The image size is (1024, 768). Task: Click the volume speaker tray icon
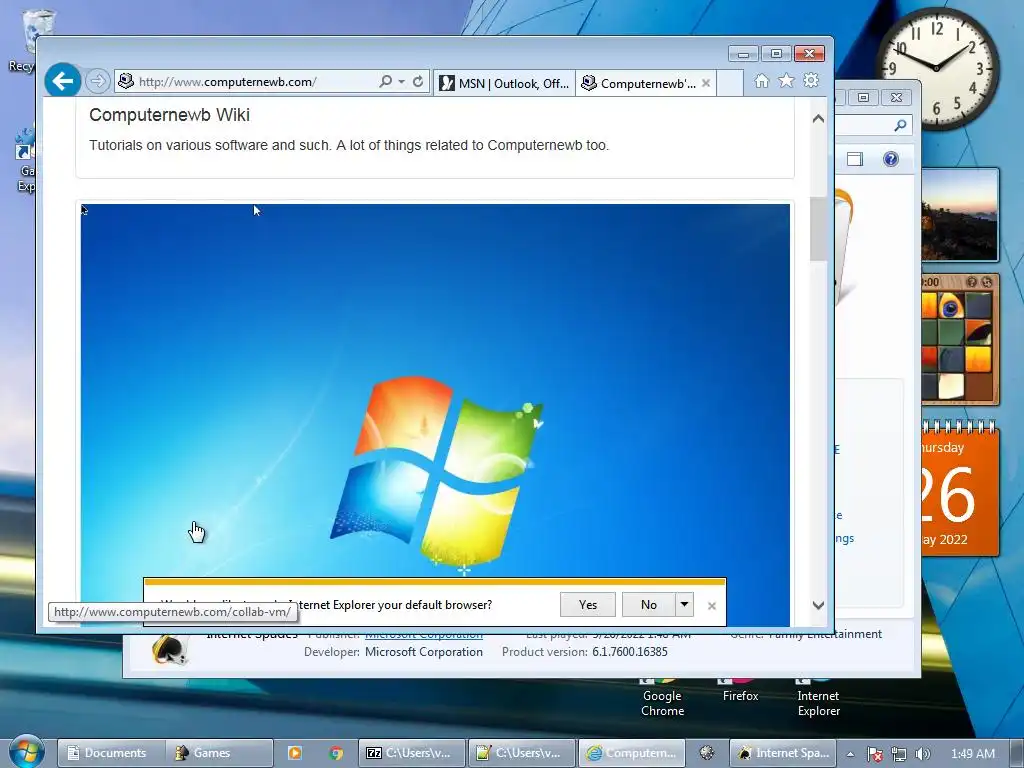pos(922,754)
